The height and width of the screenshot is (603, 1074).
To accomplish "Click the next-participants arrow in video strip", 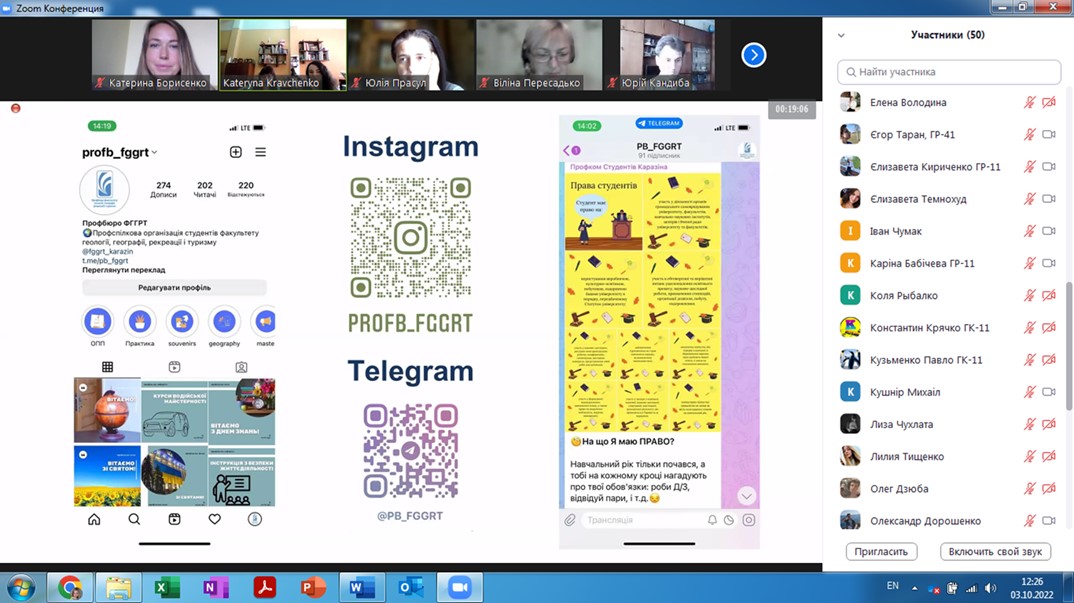I will pos(753,55).
